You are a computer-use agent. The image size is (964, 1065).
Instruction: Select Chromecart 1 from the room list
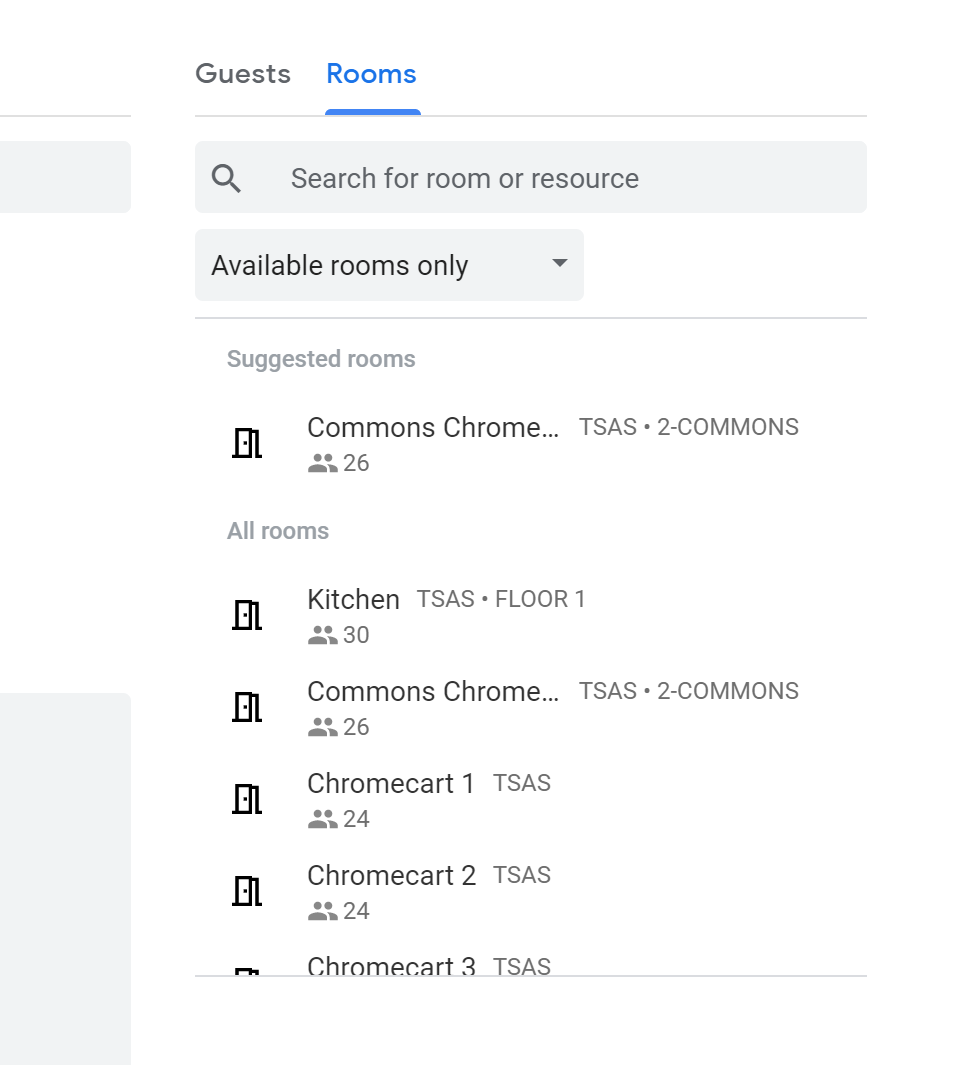point(391,784)
